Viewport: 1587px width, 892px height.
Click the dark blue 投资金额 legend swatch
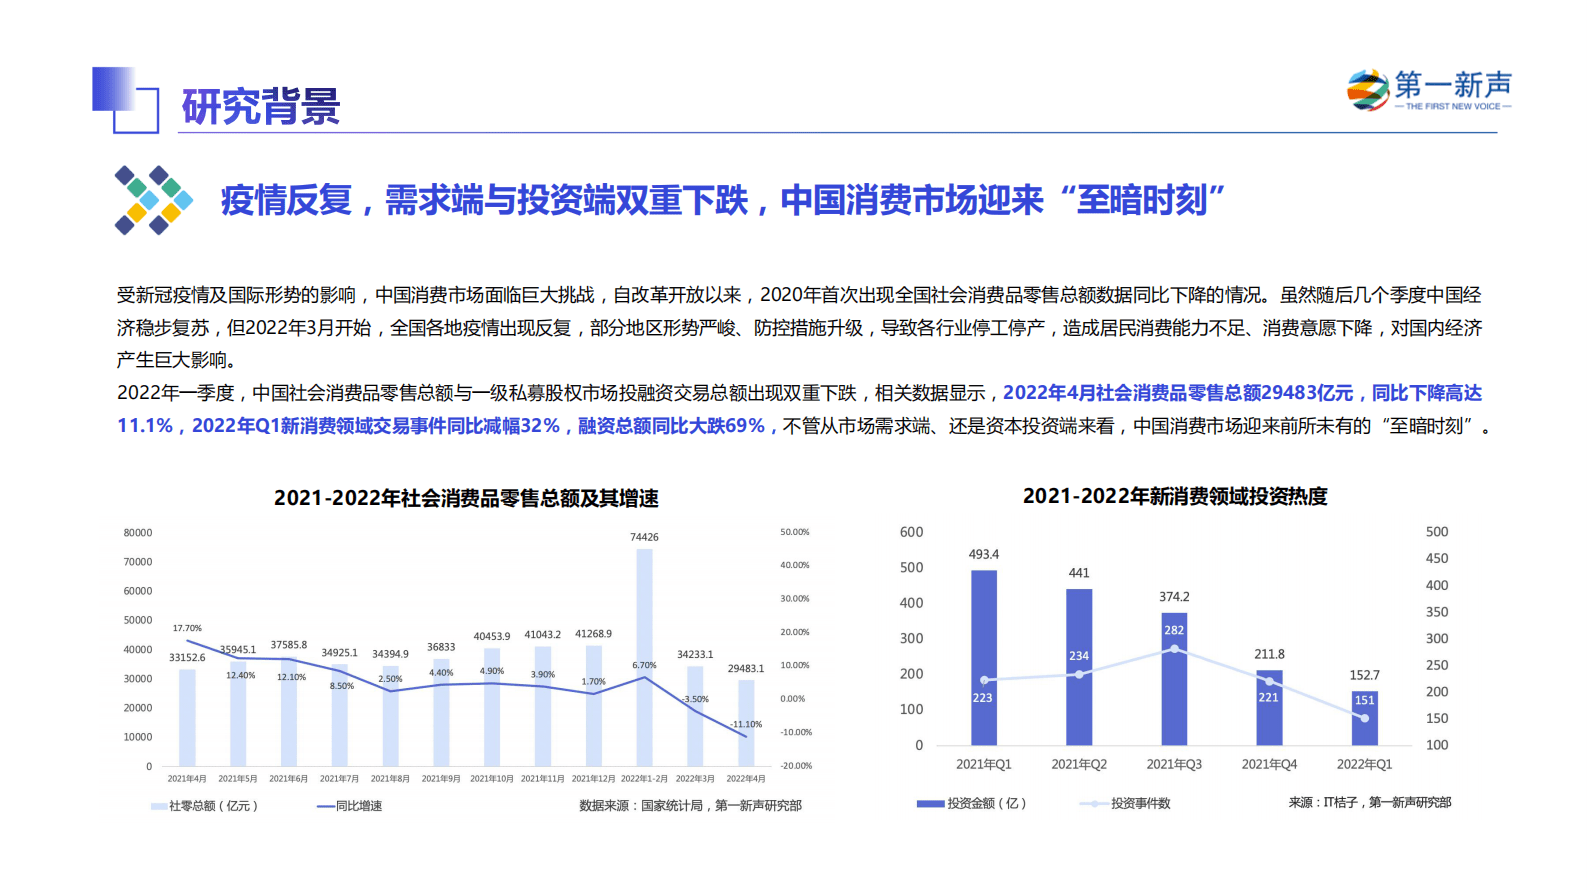[x=930, y=803]
